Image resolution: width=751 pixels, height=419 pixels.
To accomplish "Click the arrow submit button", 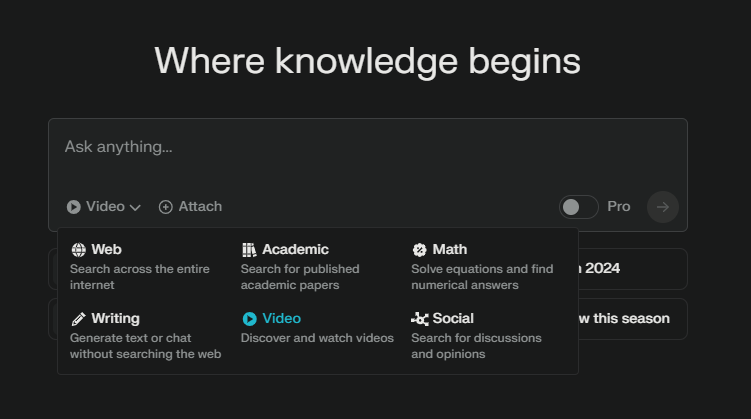I will [x=663, y=207].
